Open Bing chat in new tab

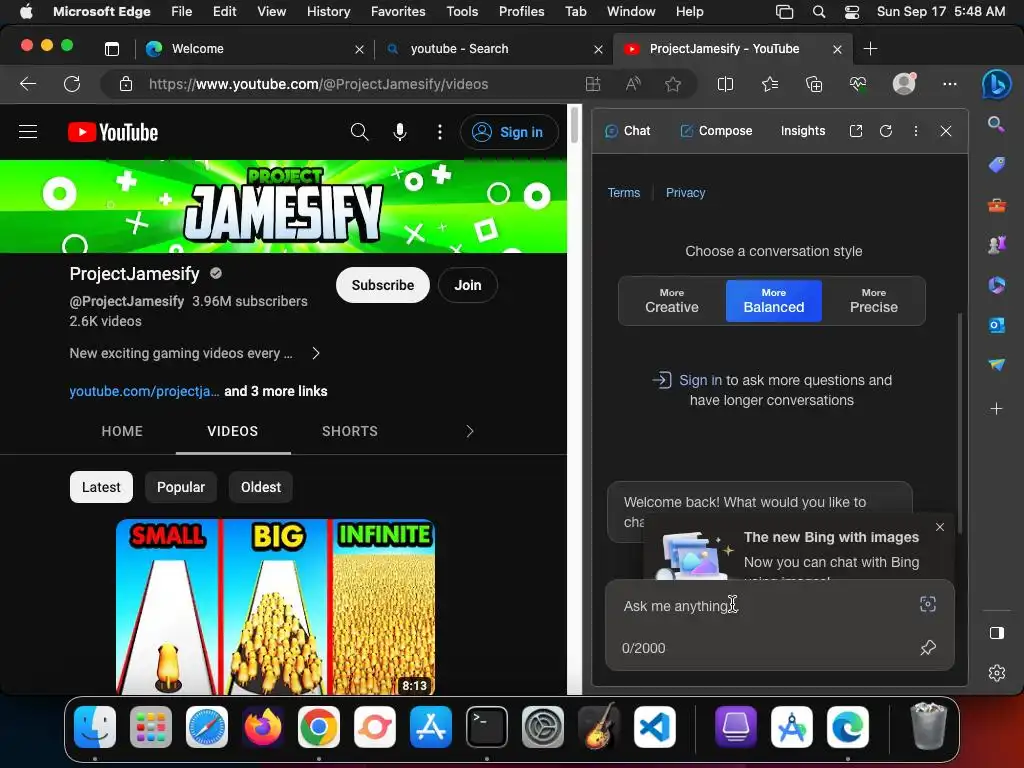click(x=856, y=131)
